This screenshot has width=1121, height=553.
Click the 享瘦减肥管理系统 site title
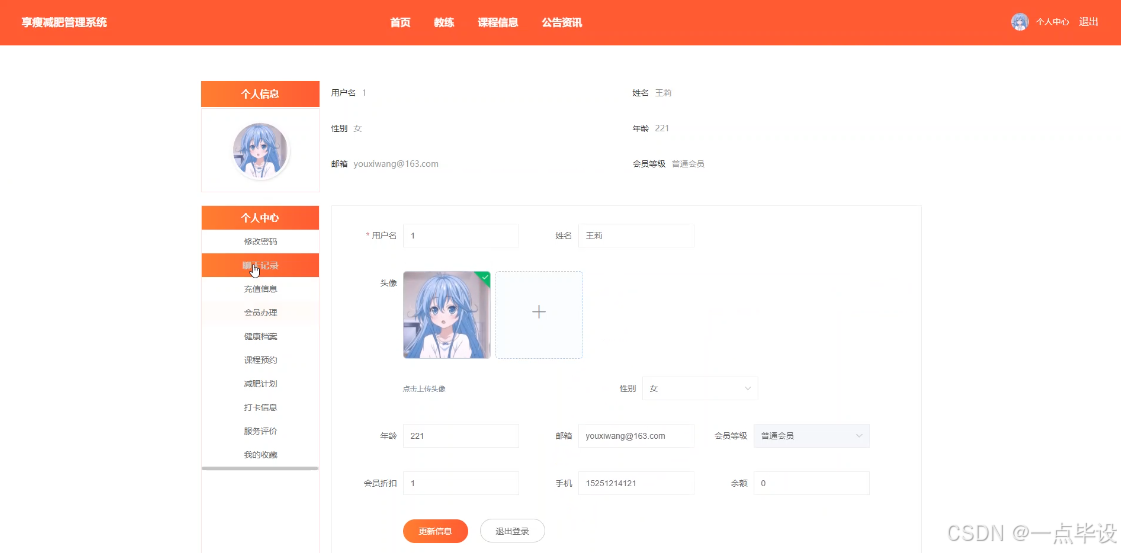[x=64, y=22]
